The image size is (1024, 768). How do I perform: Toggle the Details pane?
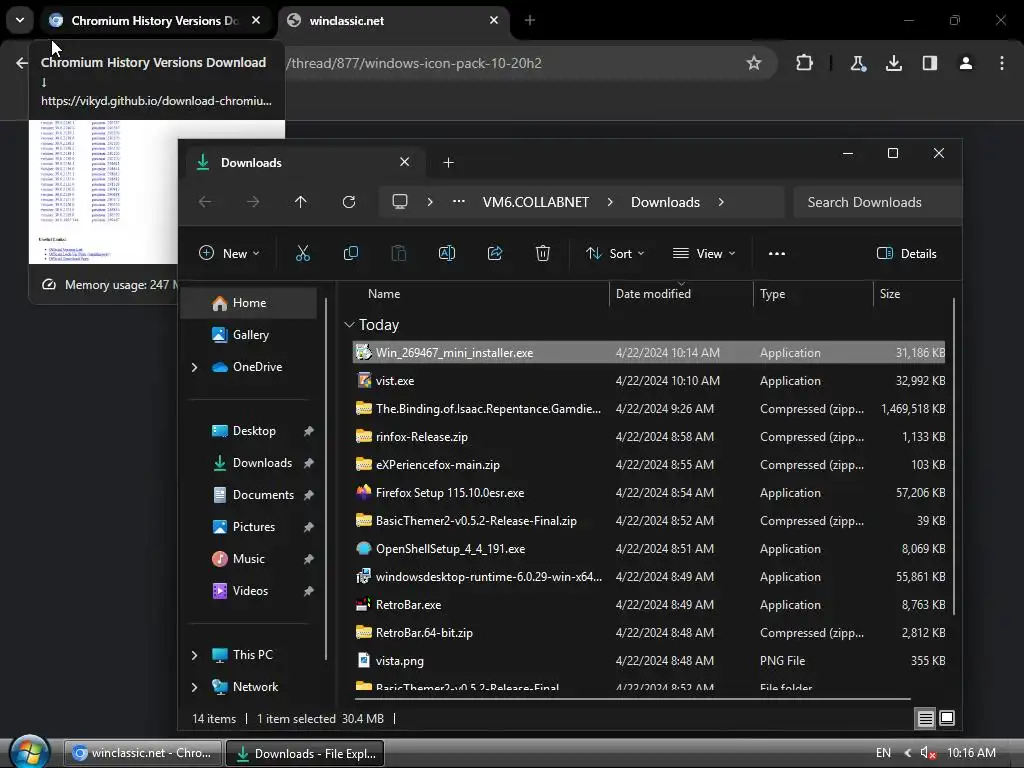click(x=906, y=253)
